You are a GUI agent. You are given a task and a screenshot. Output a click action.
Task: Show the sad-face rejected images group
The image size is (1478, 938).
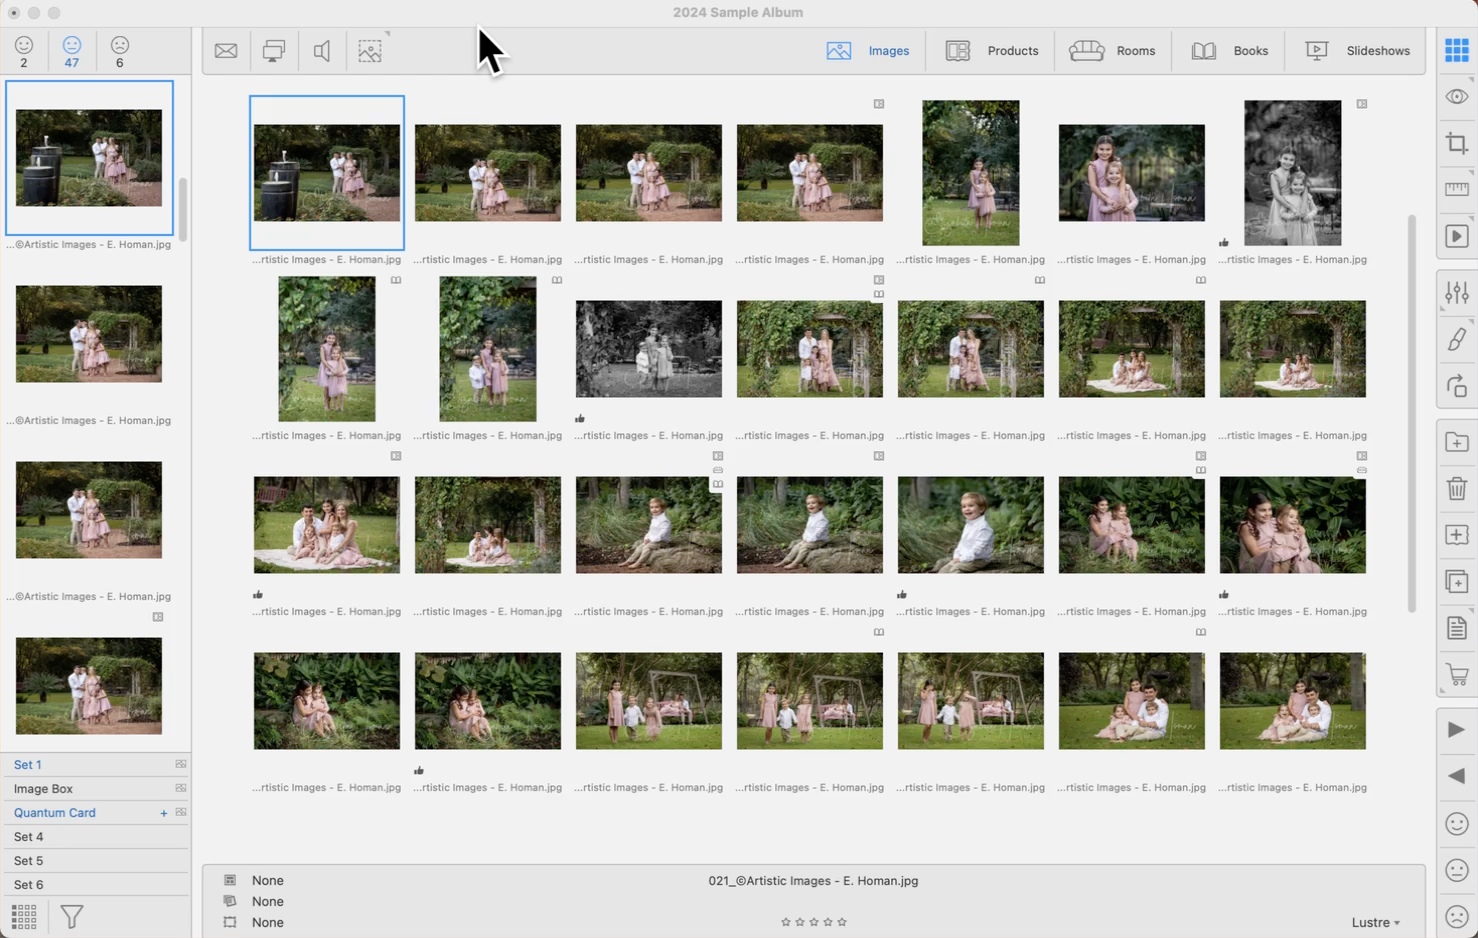120,51
